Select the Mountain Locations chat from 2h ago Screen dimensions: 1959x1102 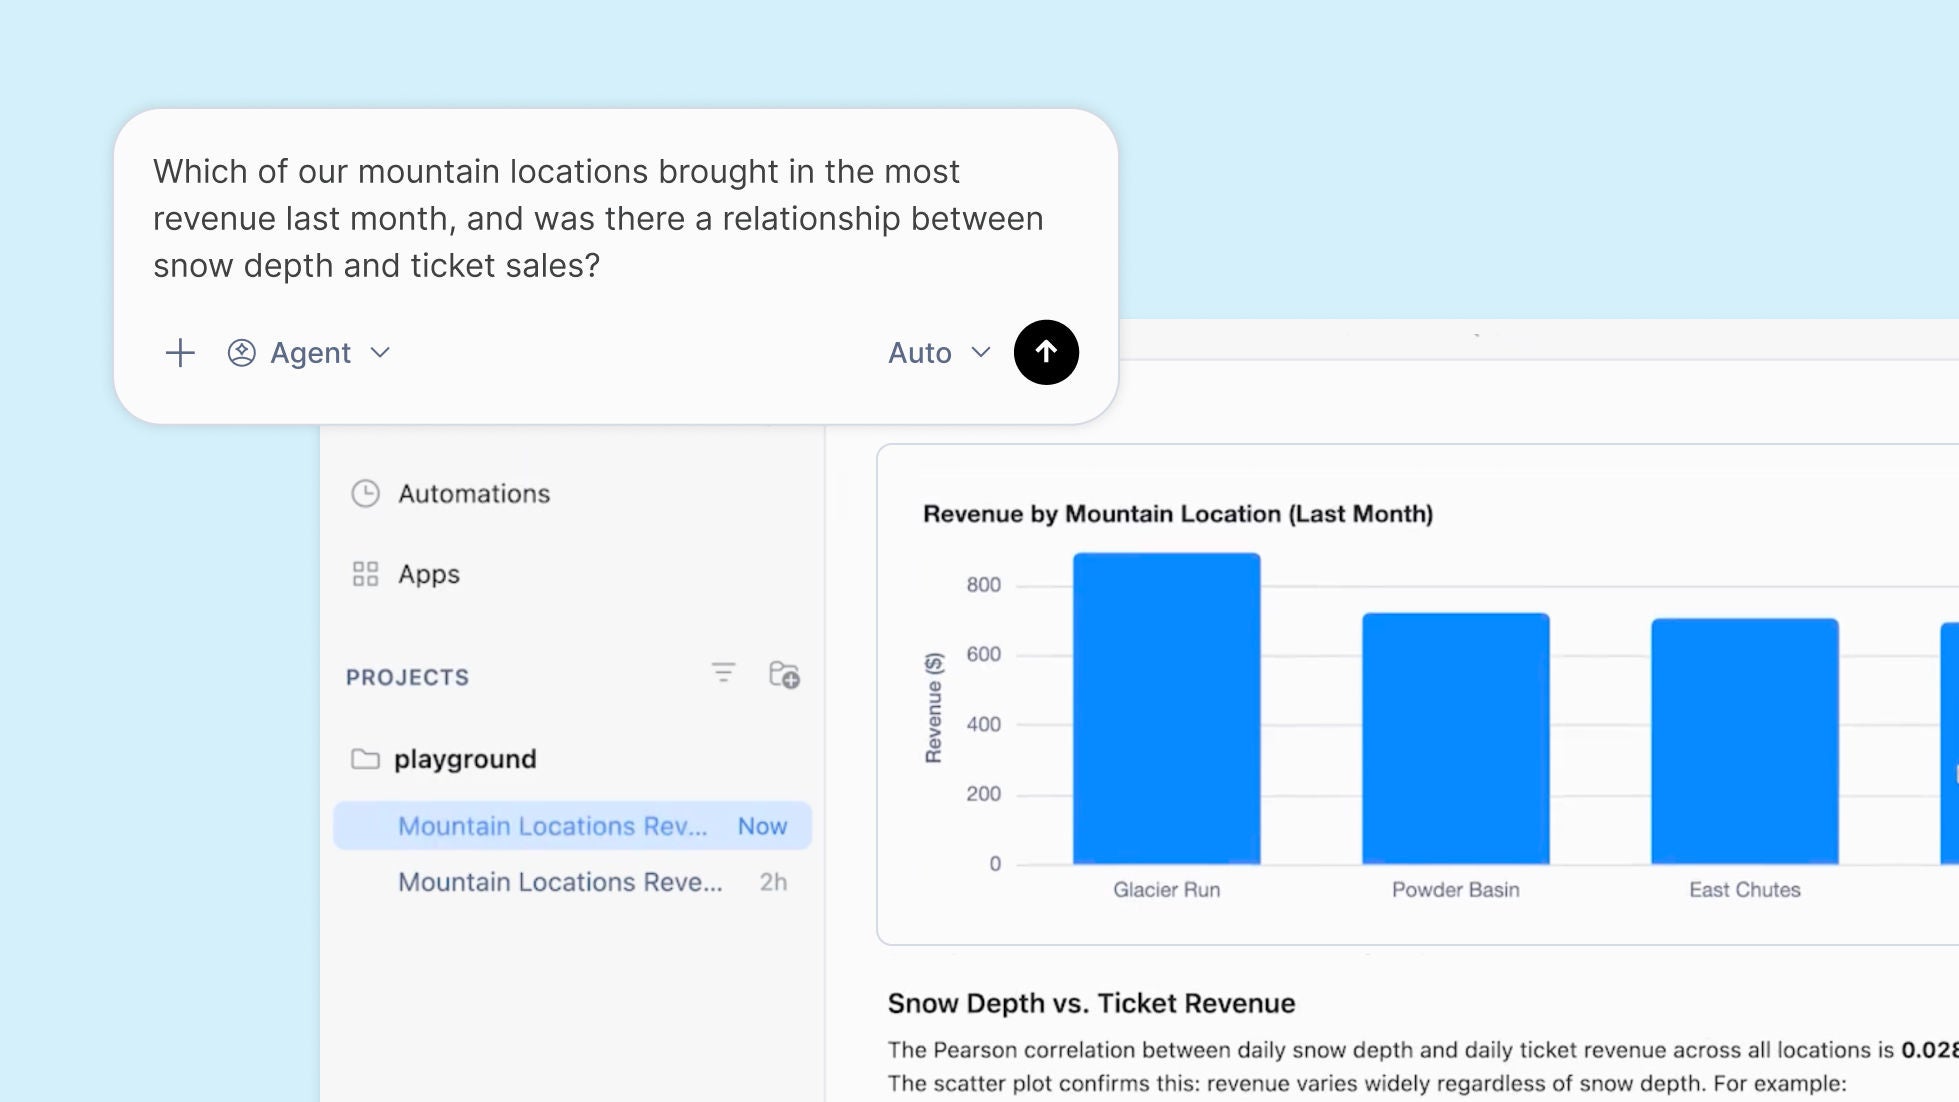click(x=573, y=882)
